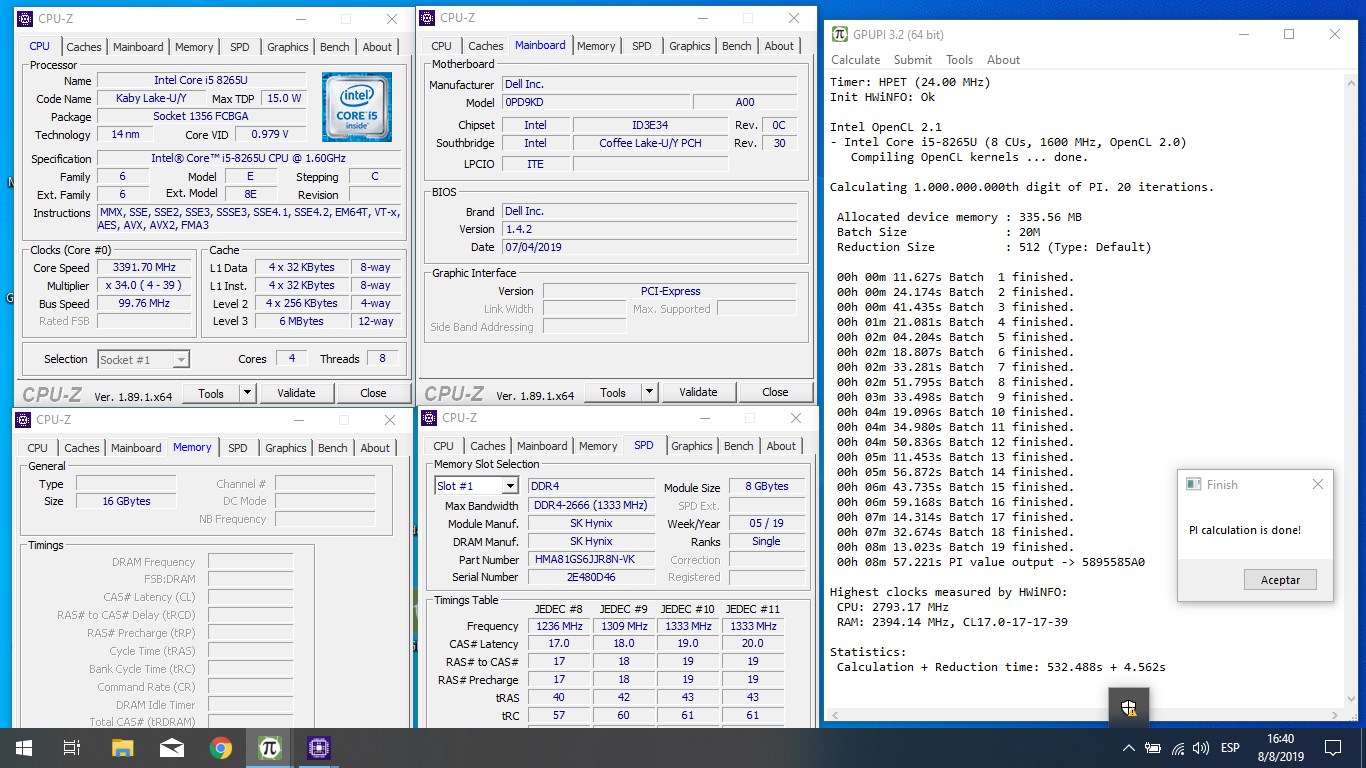This screenshot has height=768, width=1366.
Task: Expand Tools dropdown arrow in CPU window
Action: (248, 393)
